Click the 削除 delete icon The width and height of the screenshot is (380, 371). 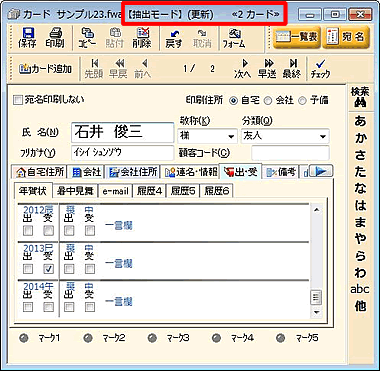pos(142,38)
